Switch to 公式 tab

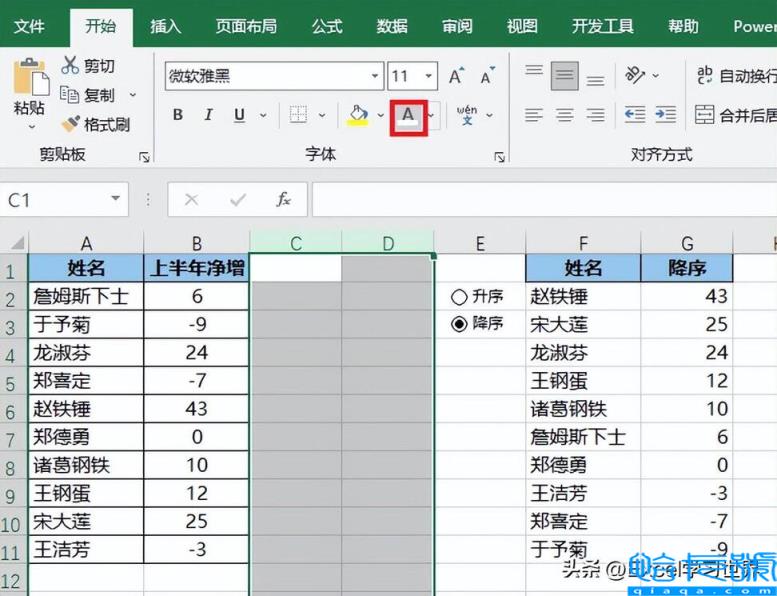tap(327, 26)
